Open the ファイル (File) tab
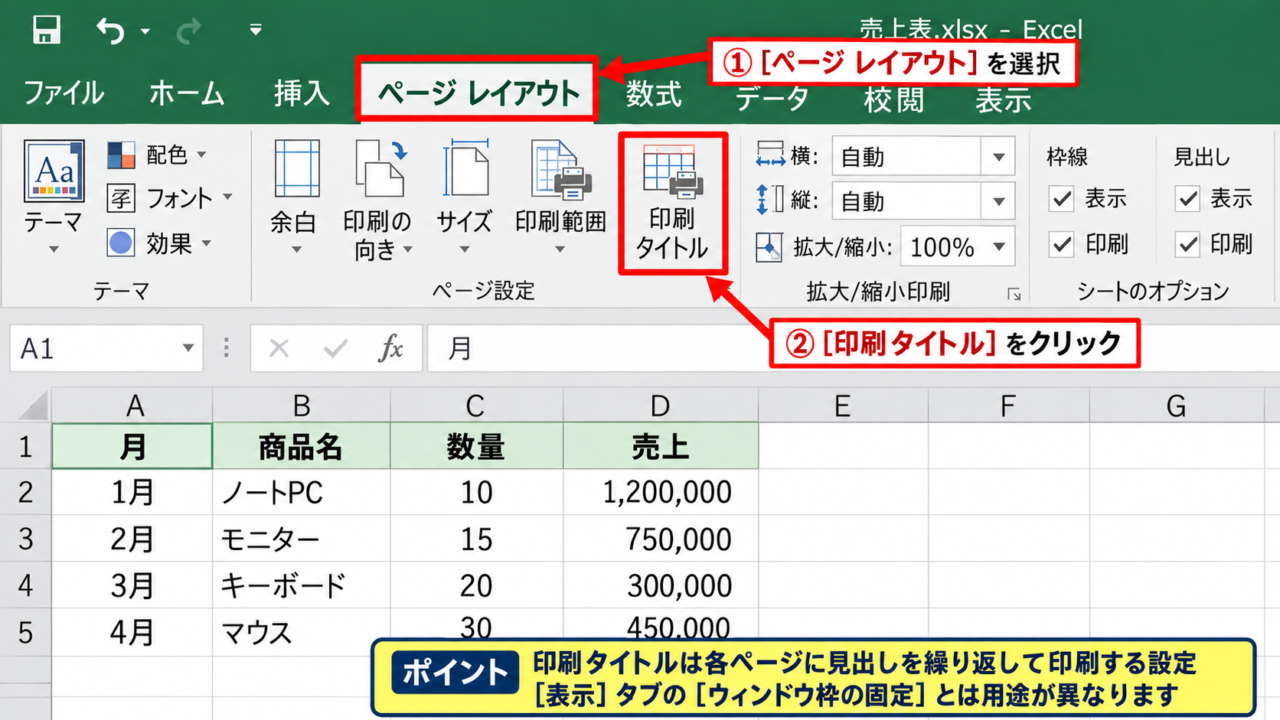This screenshot has width=1280, height=720. coord(63,94)
